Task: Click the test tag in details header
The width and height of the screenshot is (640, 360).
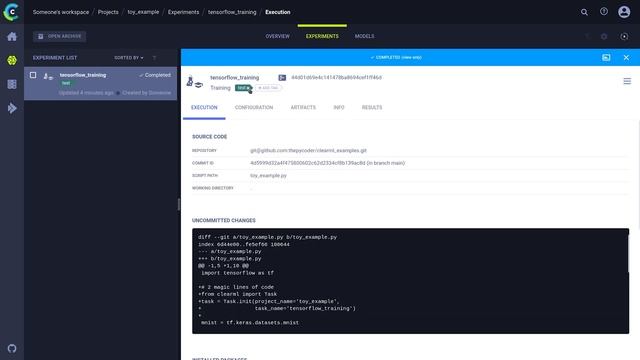Action: point(243,88)
